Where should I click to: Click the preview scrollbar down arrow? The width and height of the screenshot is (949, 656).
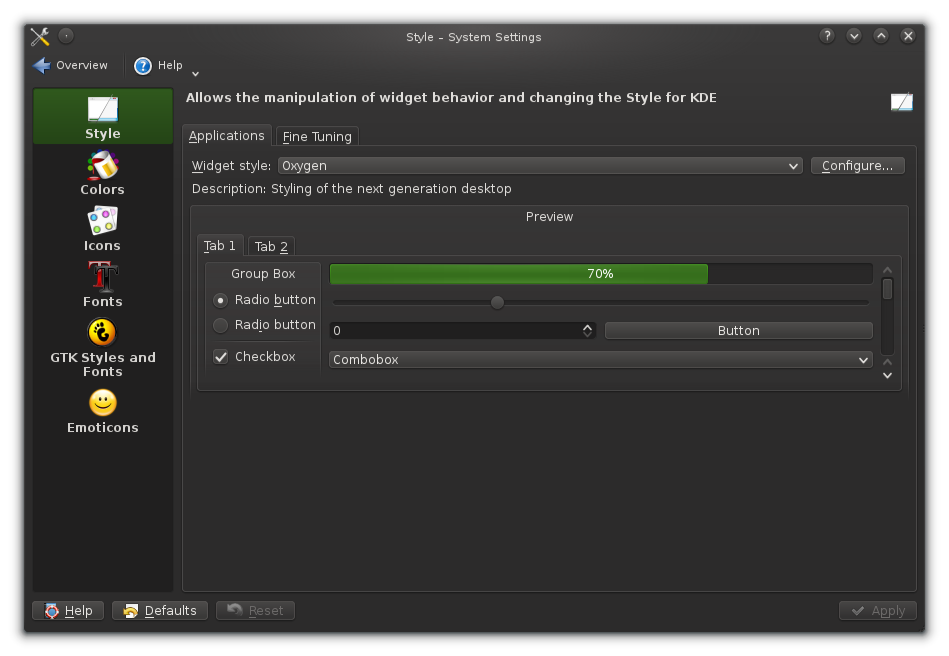pos(887,375)
